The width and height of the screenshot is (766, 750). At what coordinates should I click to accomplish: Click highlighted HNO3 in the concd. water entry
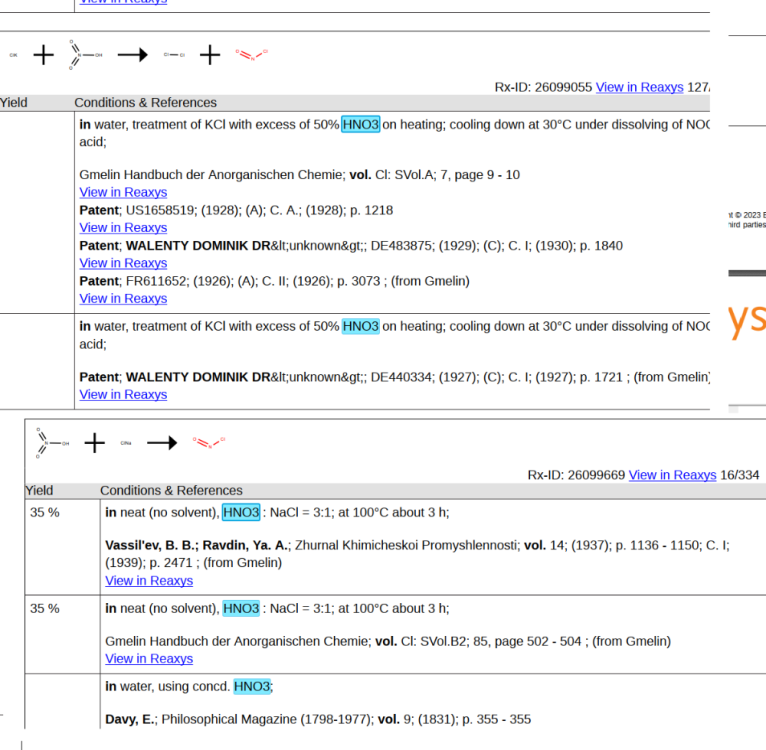click(x=252, y=686)
